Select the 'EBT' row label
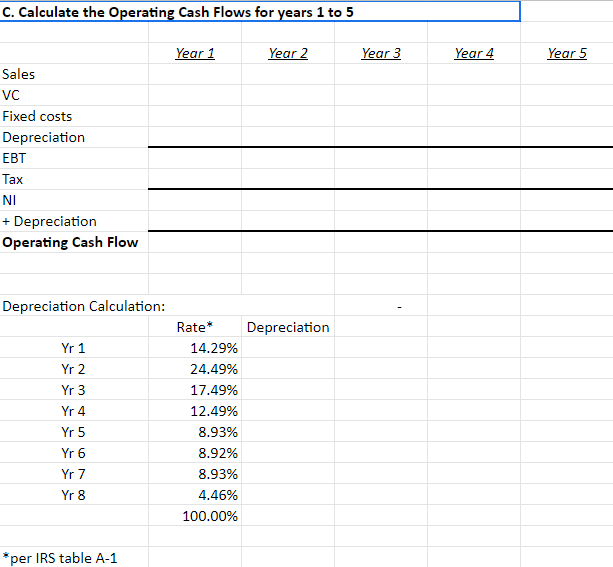613x567 pixels. tap(14, 158)
